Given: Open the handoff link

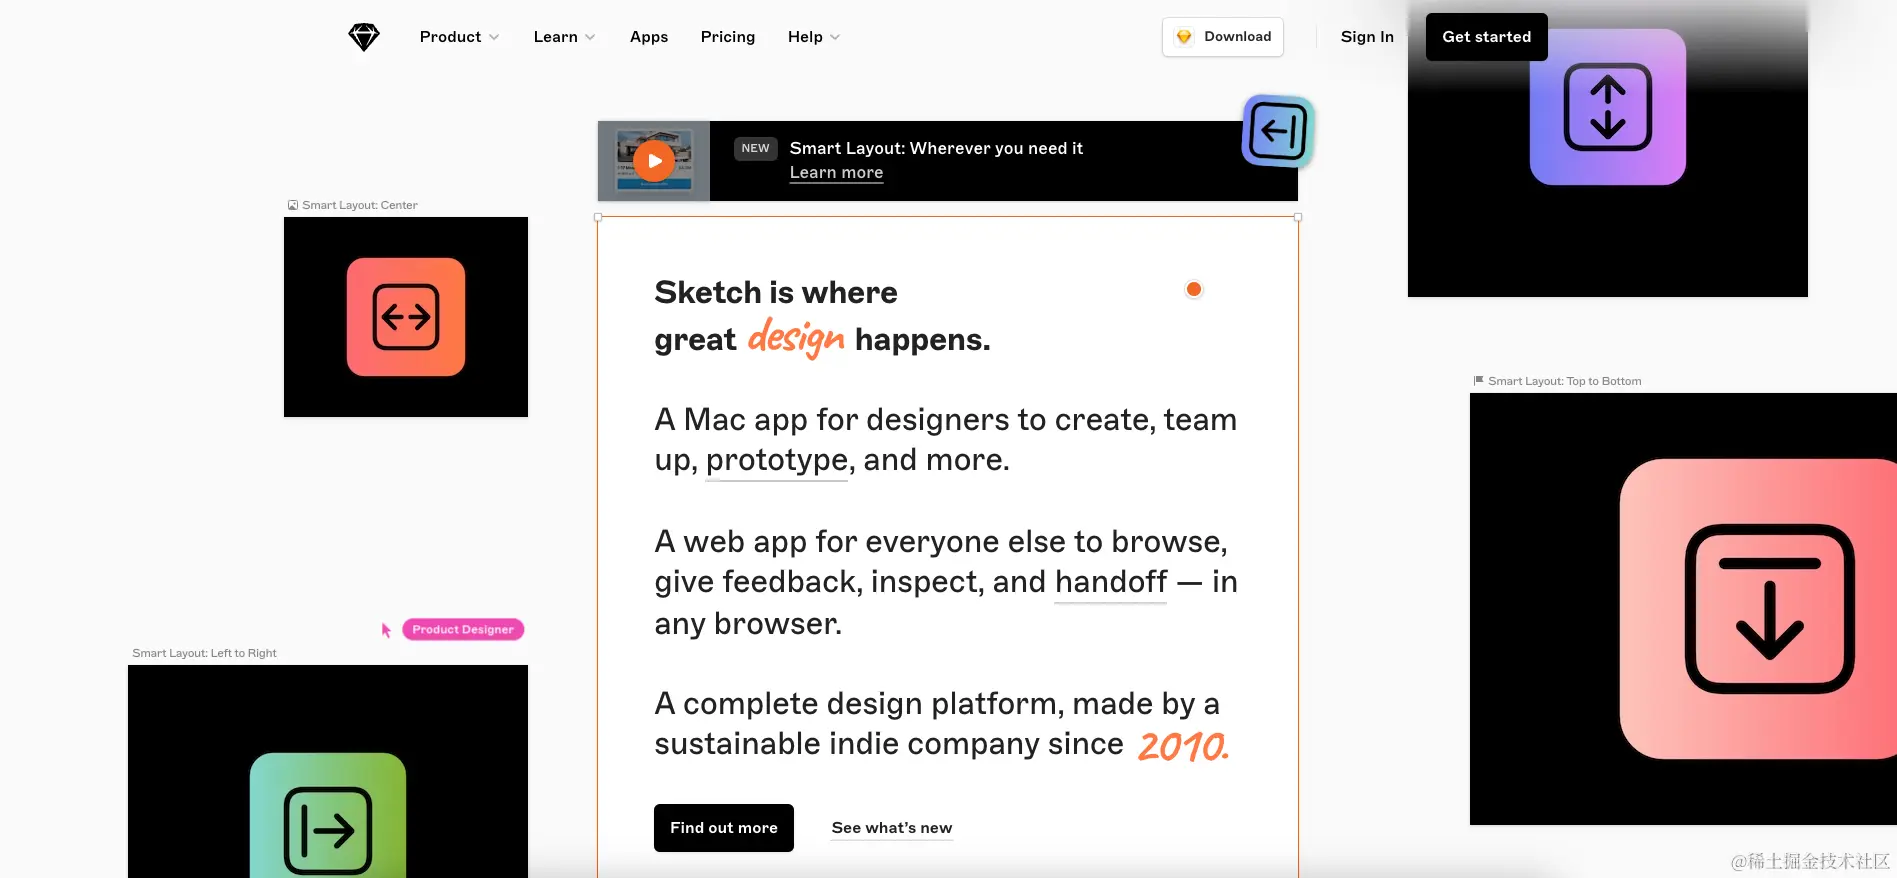Looking at the screenshot, I should [1111, 582].
